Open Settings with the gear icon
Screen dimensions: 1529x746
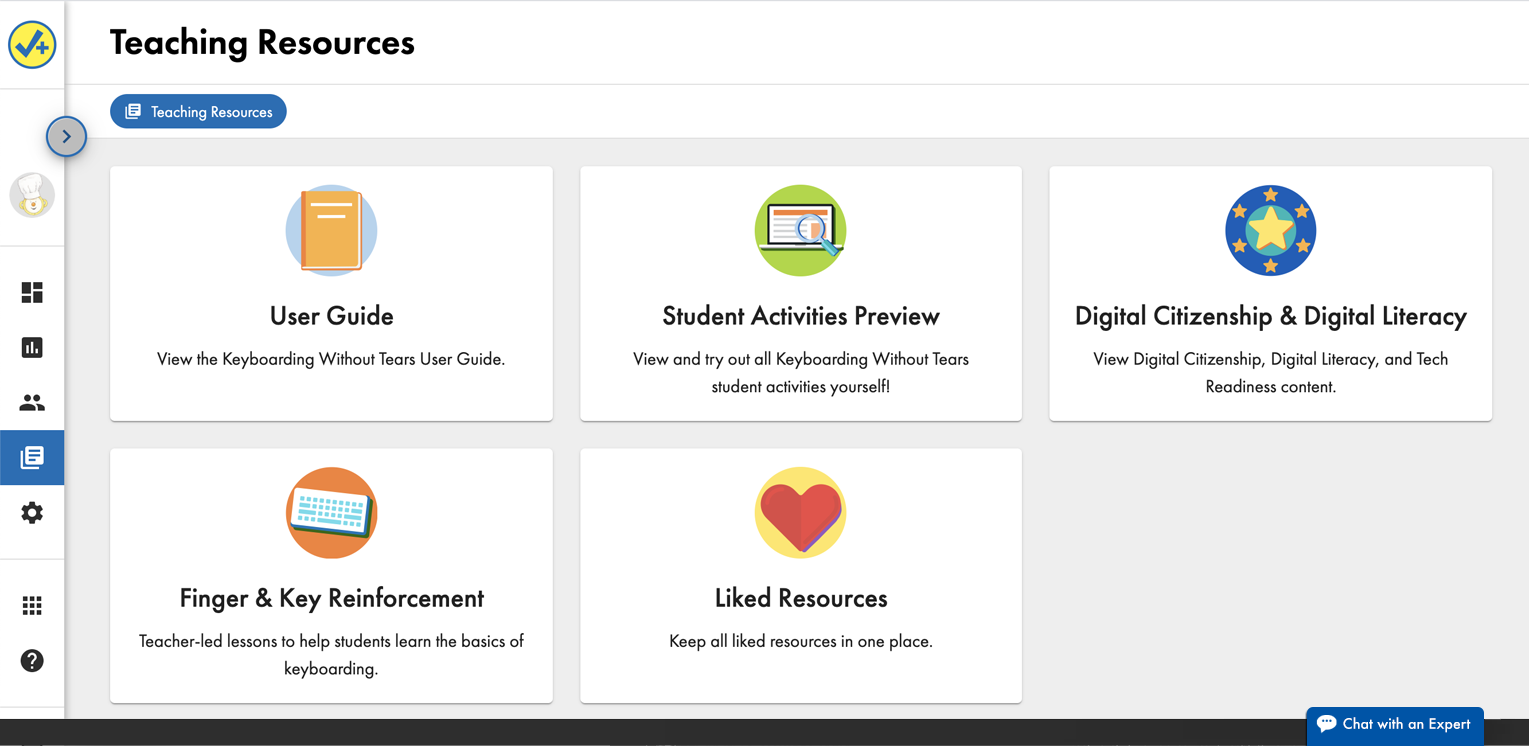(x=32, y=512)
